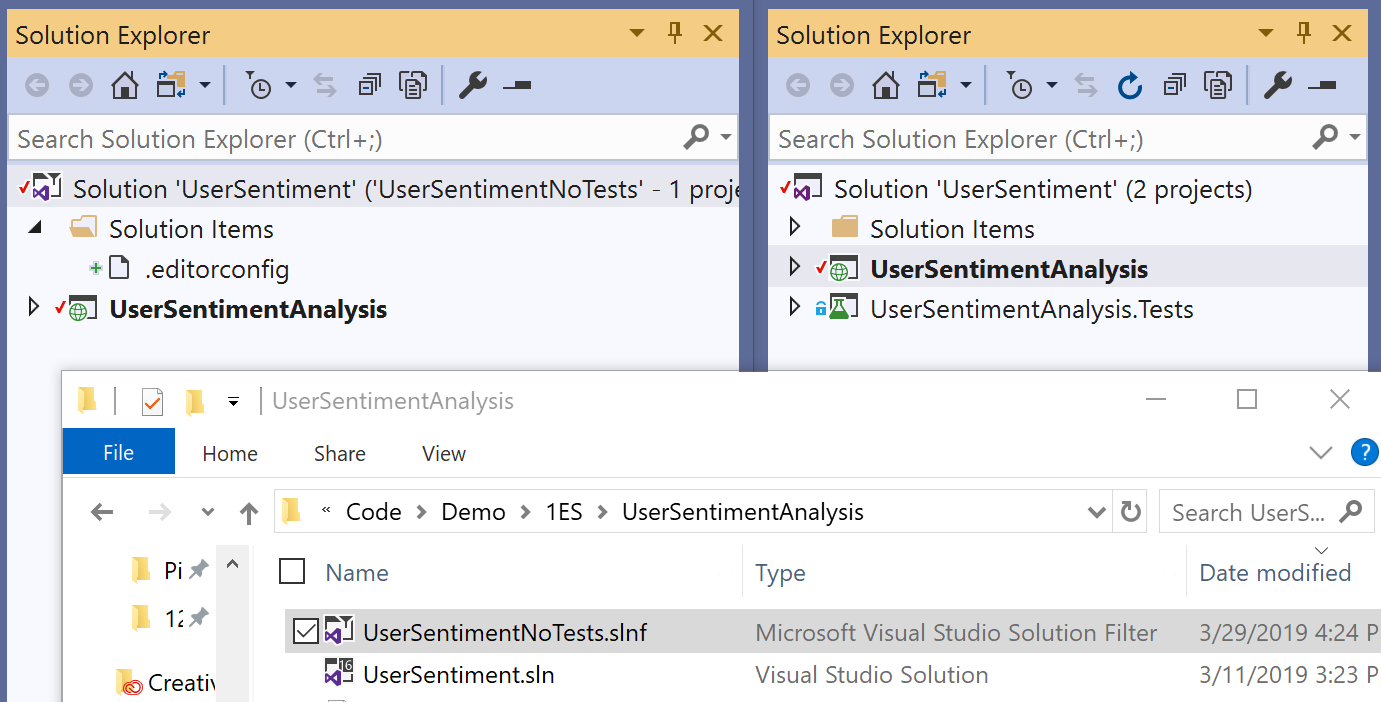Viewport: 1381px width, 702px height.
Task: Switch to the View tab in File Explorer
Action: coord(443,453)
